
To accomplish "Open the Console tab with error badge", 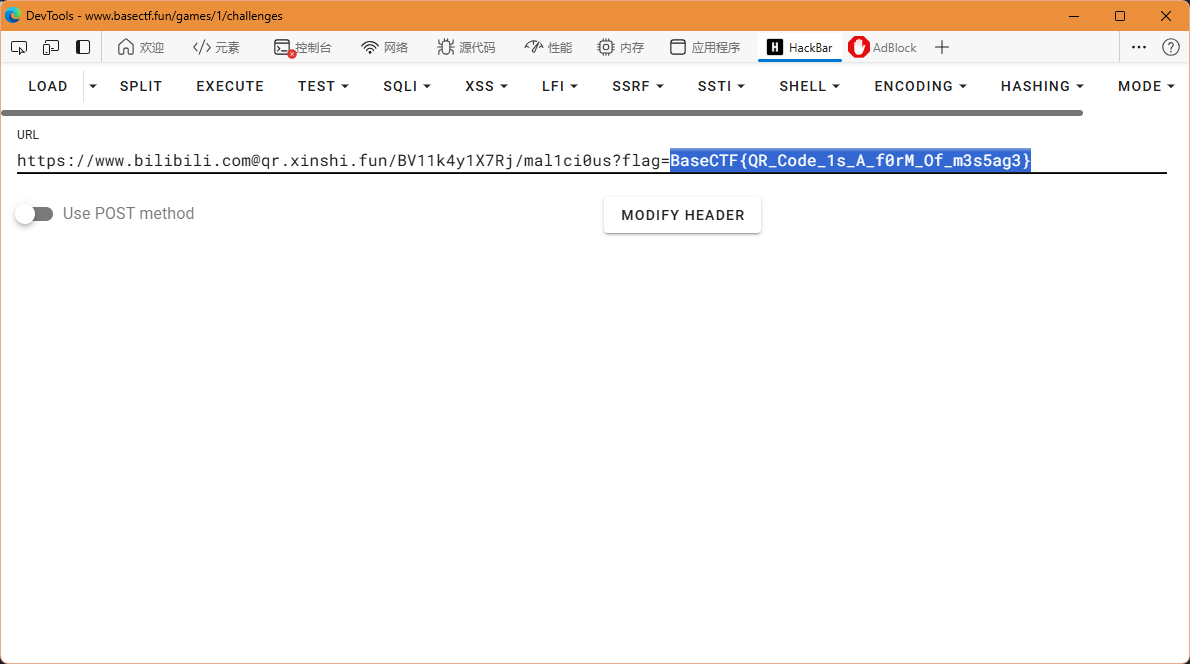I will click(x=303, y=47).
